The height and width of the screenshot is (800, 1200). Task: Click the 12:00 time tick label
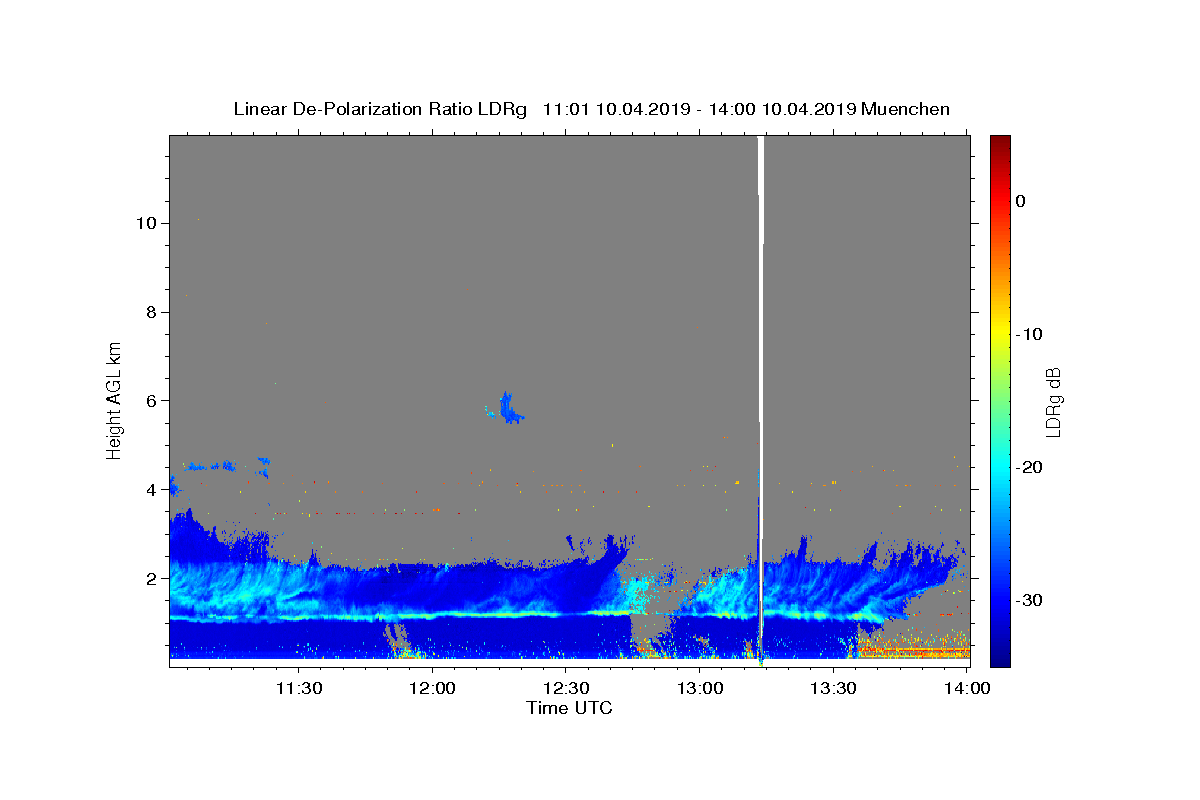pyautogui.click(x=432, y=688)
